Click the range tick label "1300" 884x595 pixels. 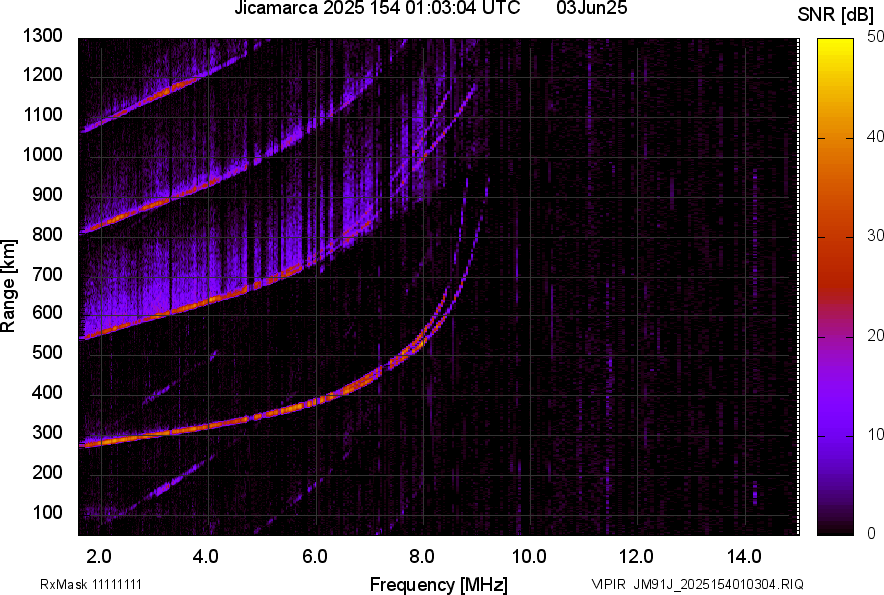pyautogui.click(x=42, y=36)
